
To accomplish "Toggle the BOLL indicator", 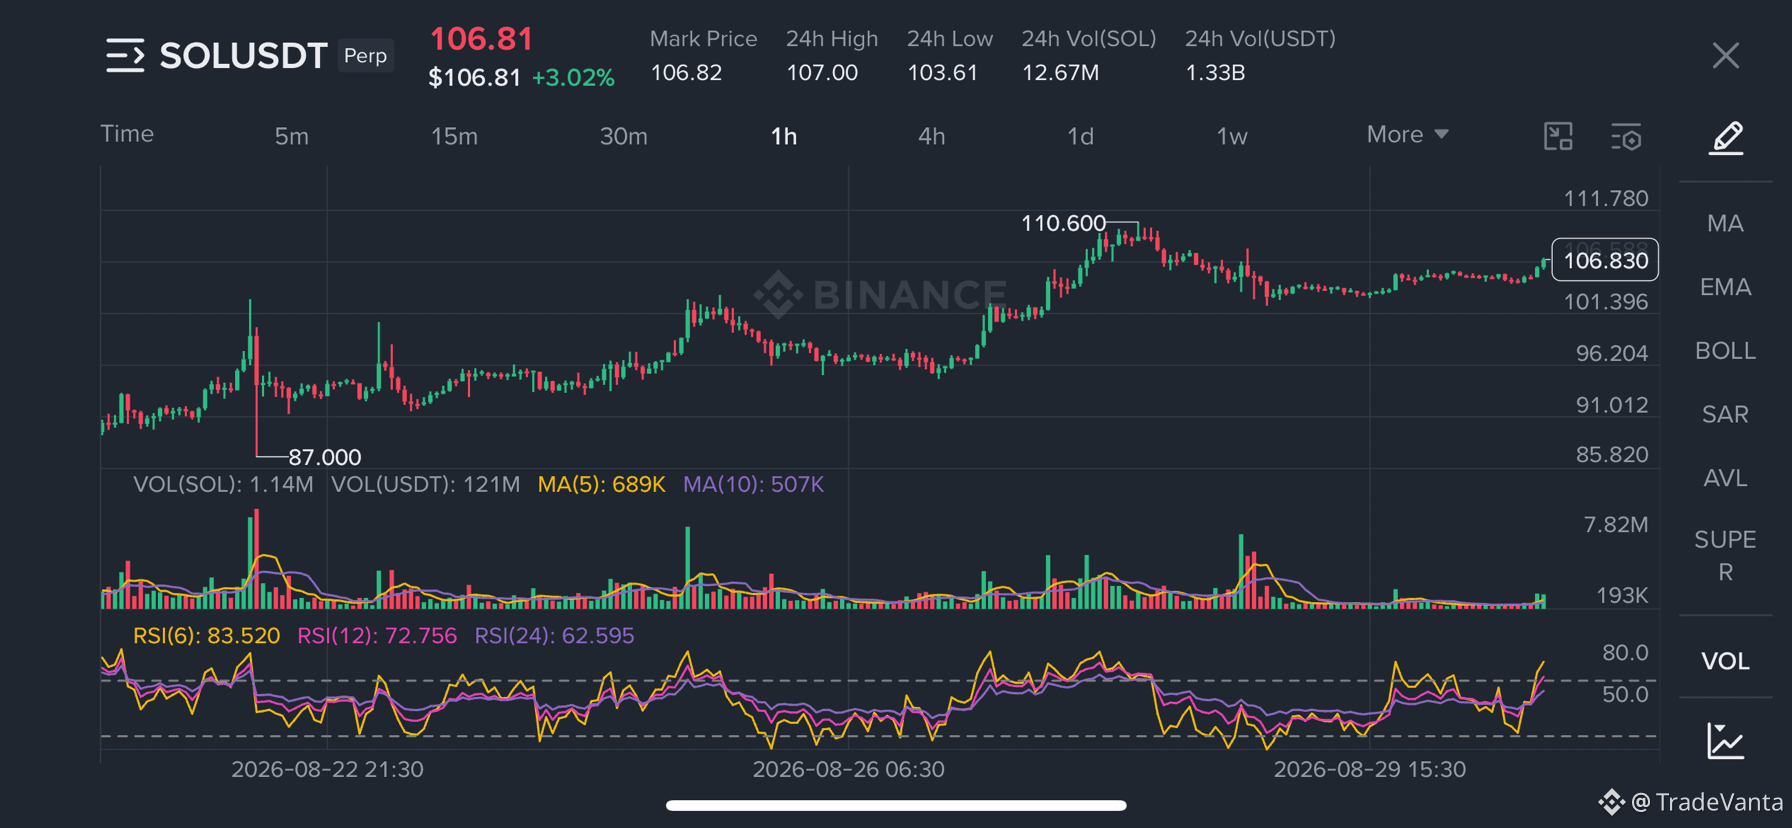I will 1725,351.
